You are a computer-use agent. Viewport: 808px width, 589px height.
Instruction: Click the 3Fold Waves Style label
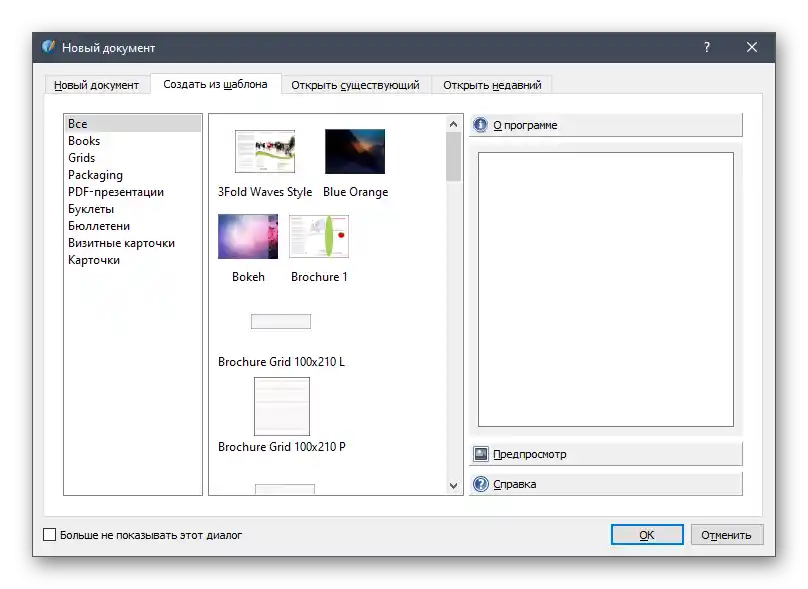(265, 192)
